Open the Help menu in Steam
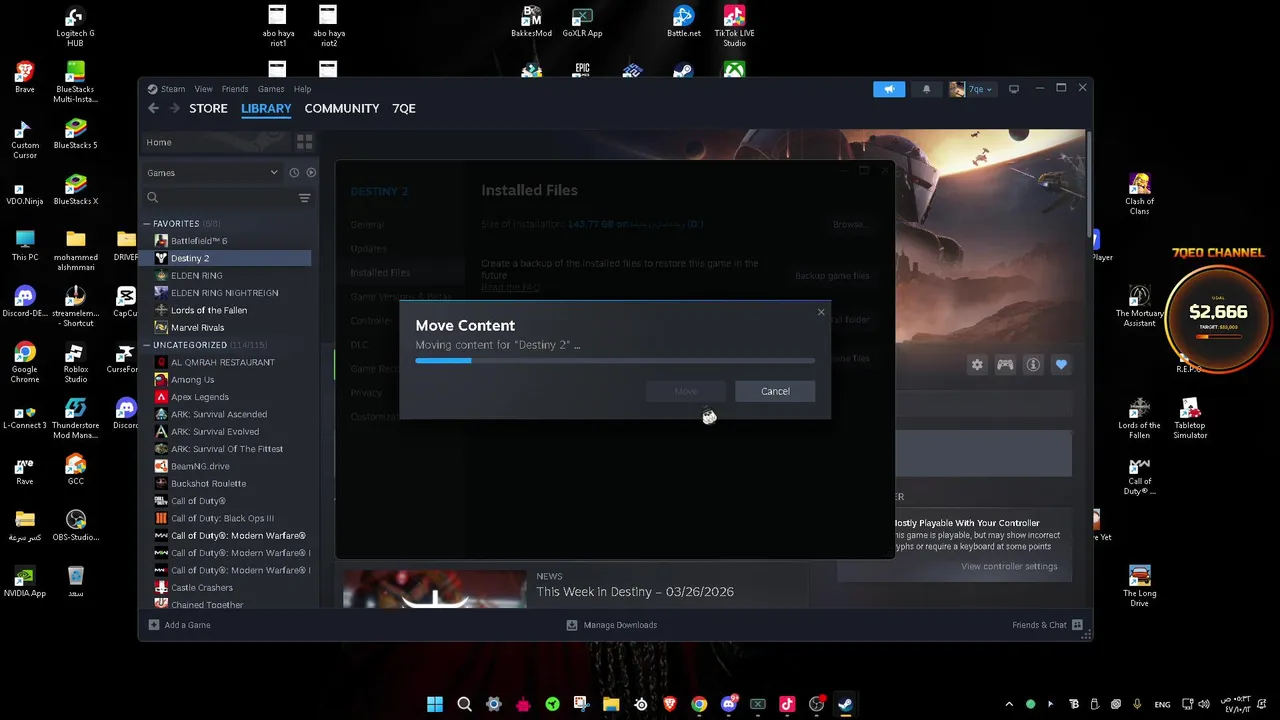The width and height of the screenshot is (1280, 720). 302,89
